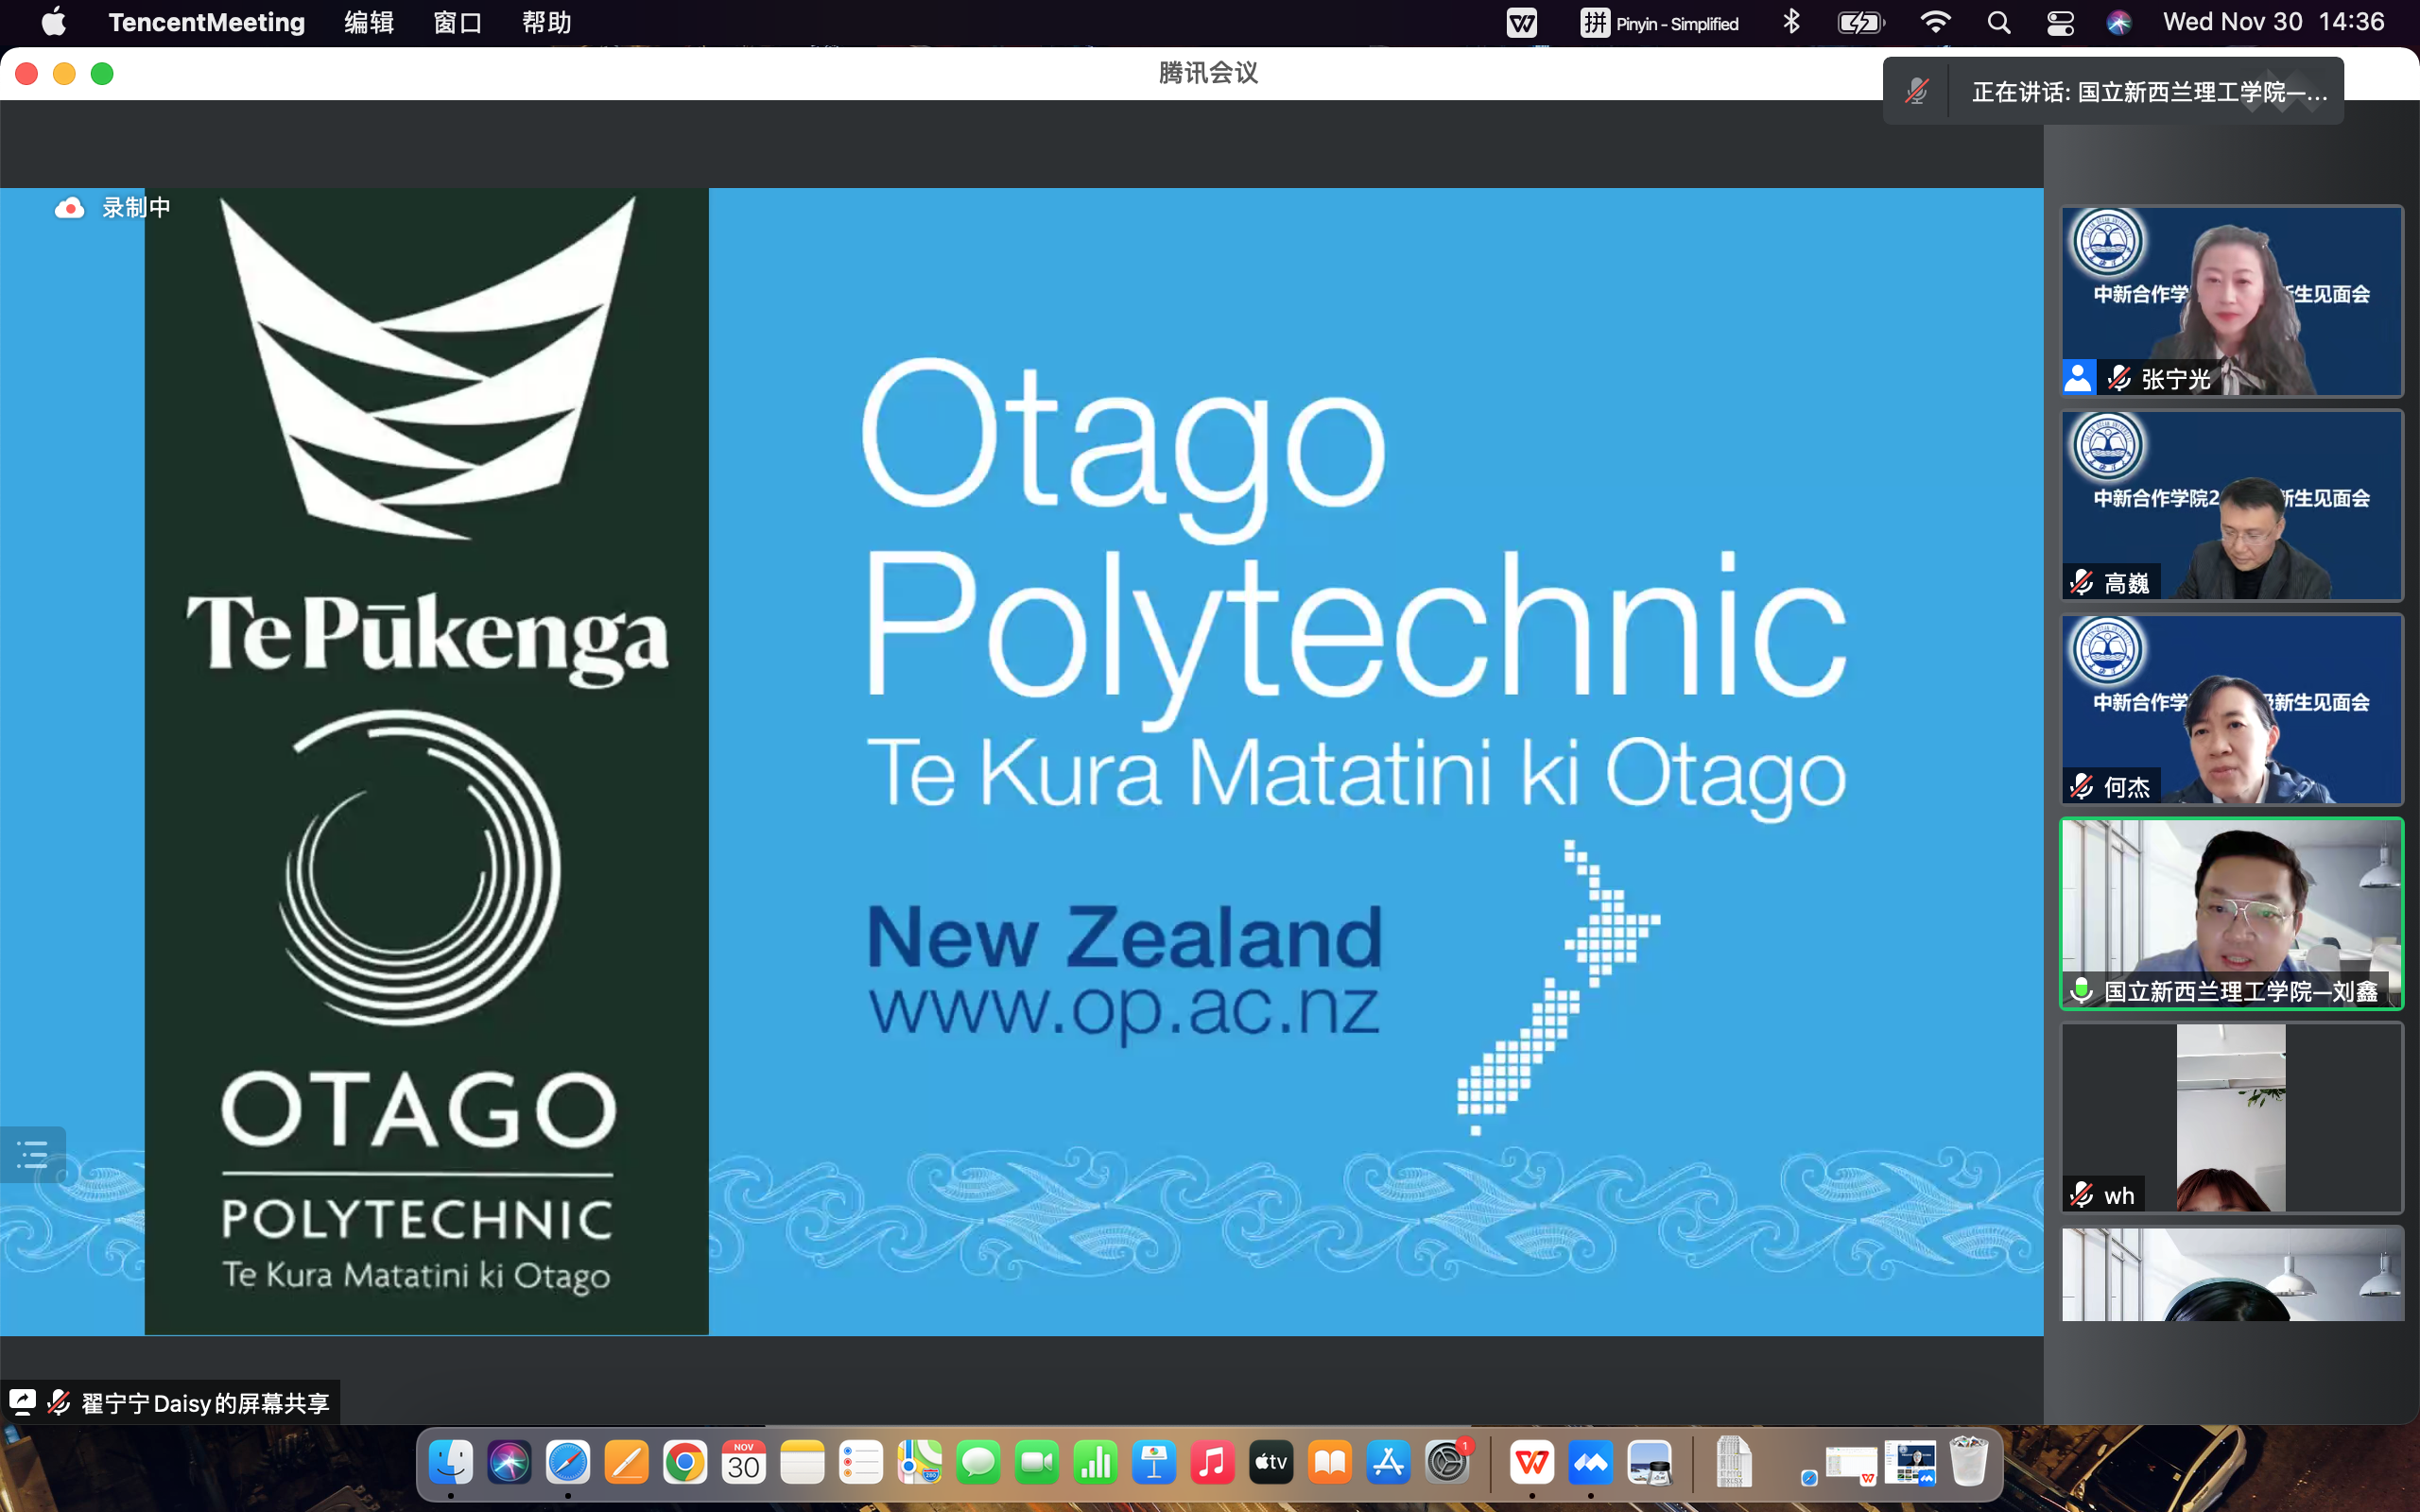
Task: Click the WPS icon in the menu bar
Action: point(1522,23)
